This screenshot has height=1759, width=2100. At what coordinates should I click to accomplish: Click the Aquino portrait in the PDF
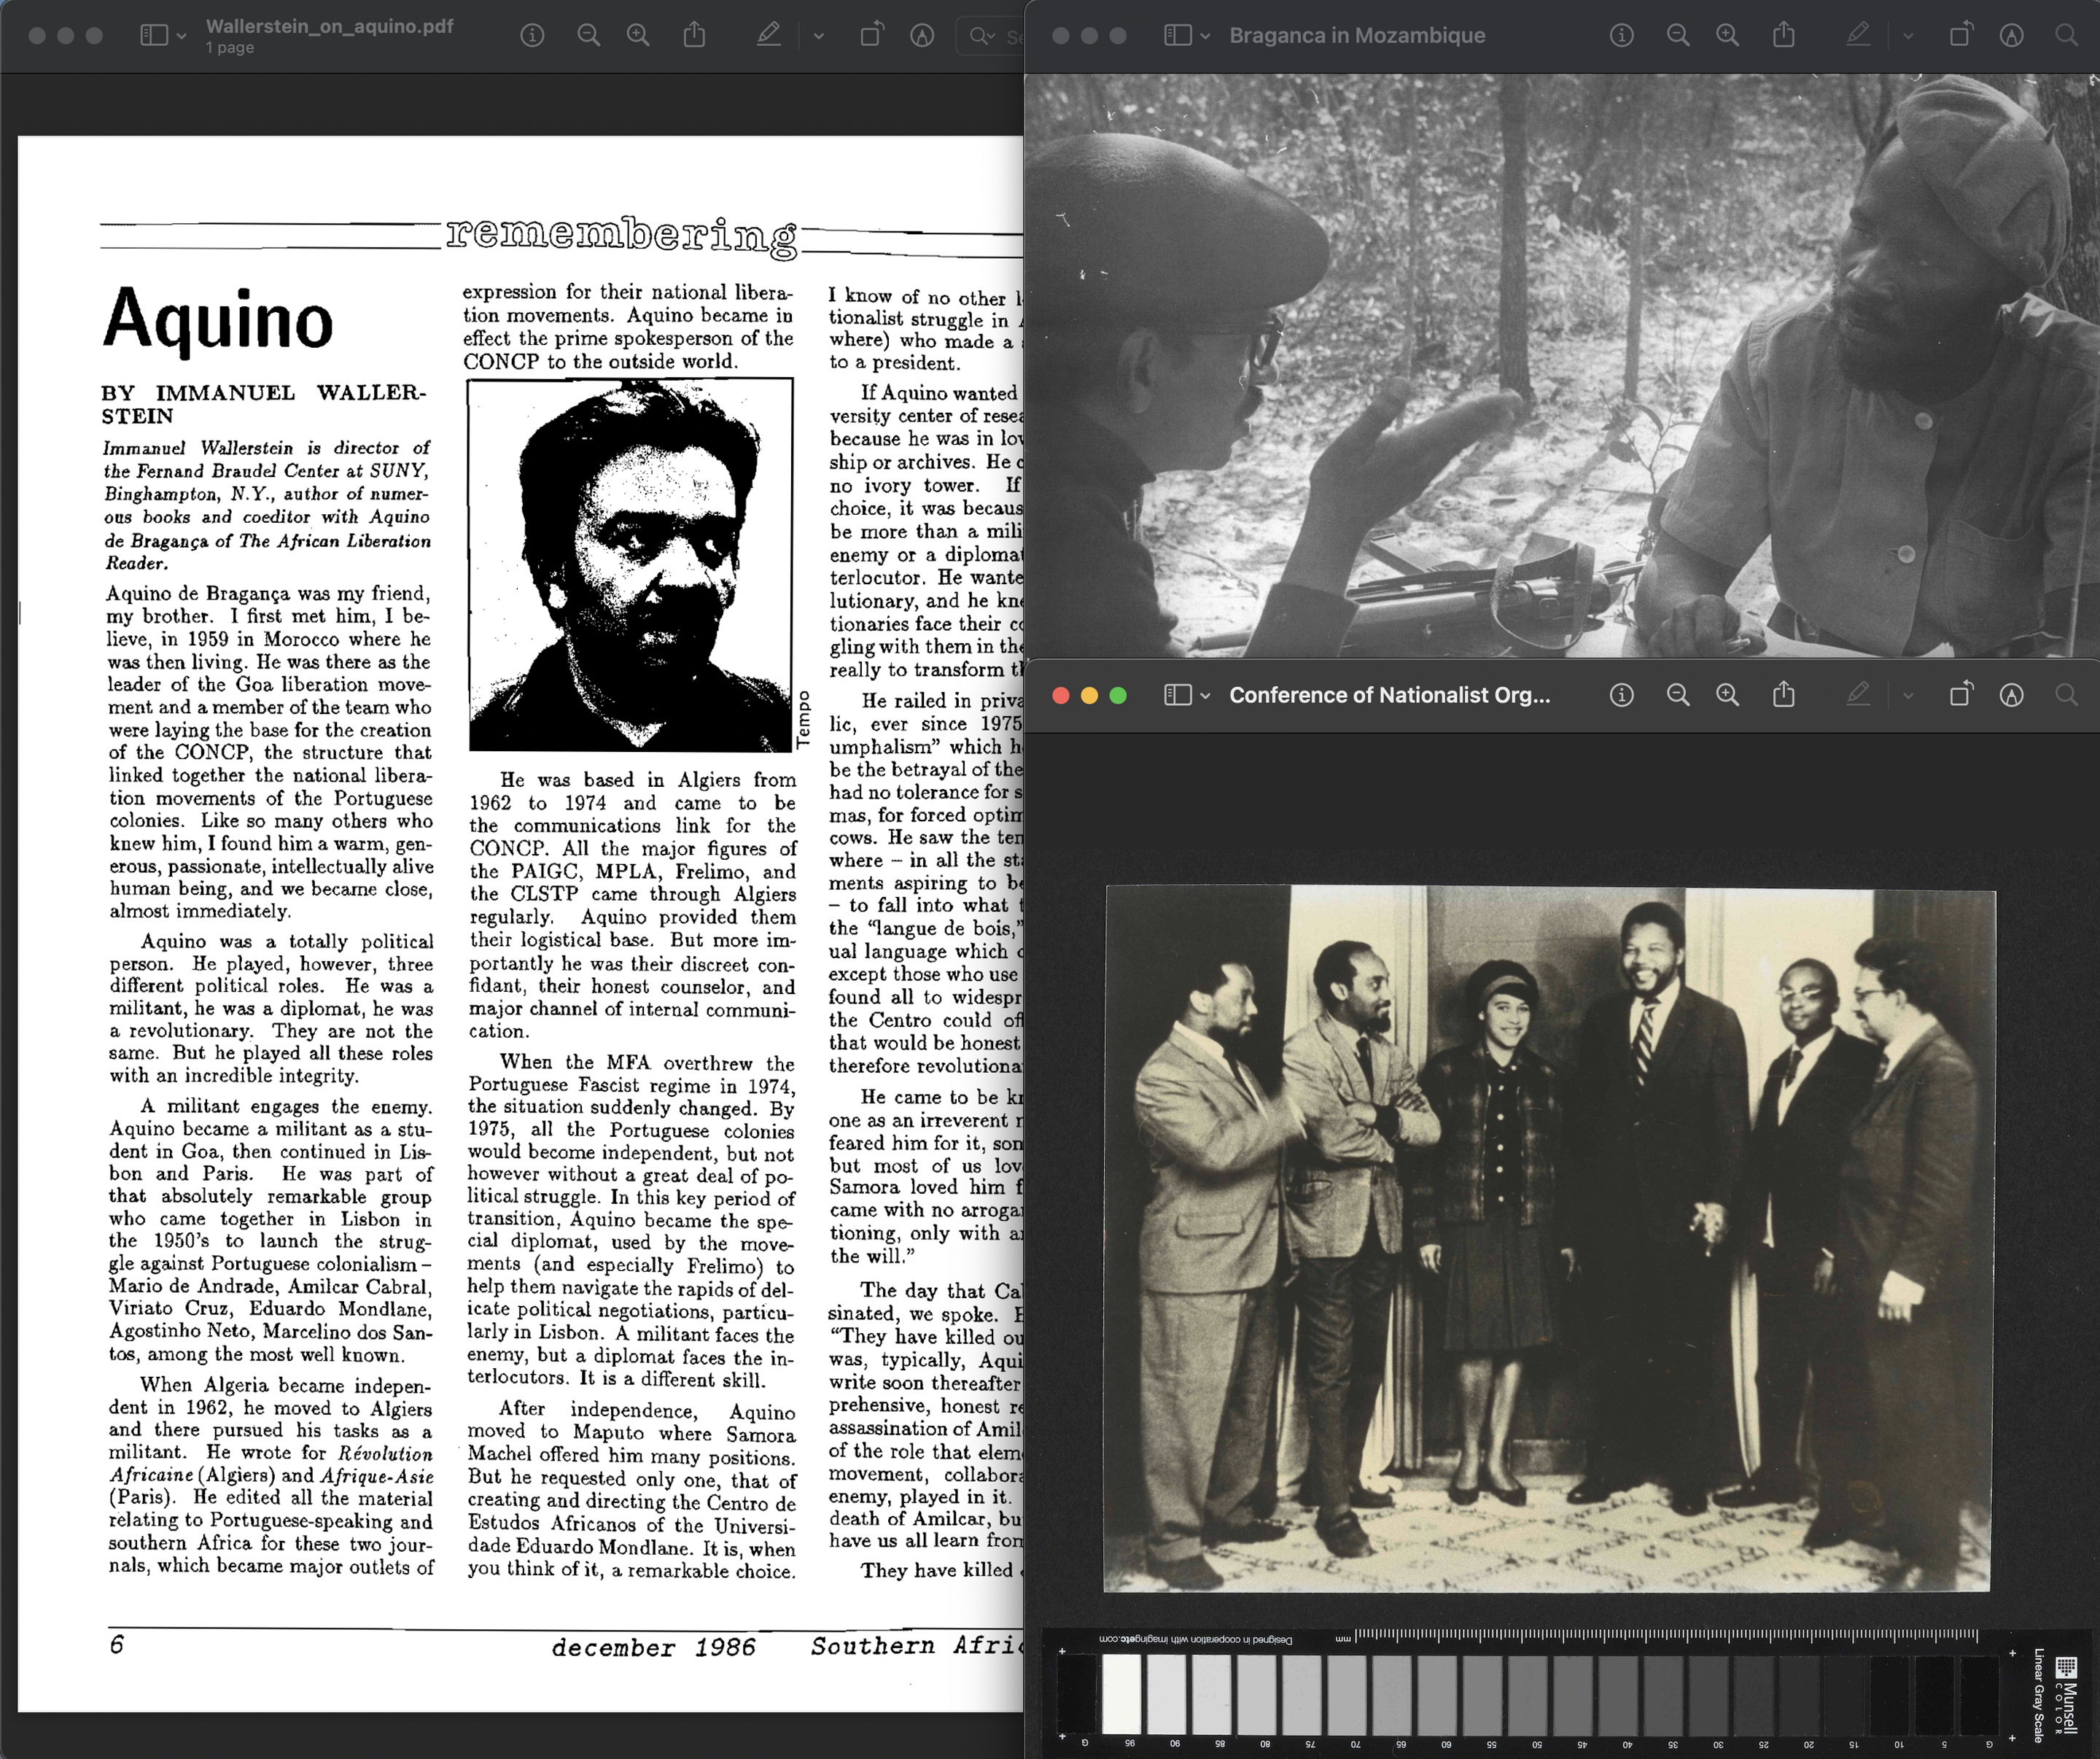click(x=630, y=565)
